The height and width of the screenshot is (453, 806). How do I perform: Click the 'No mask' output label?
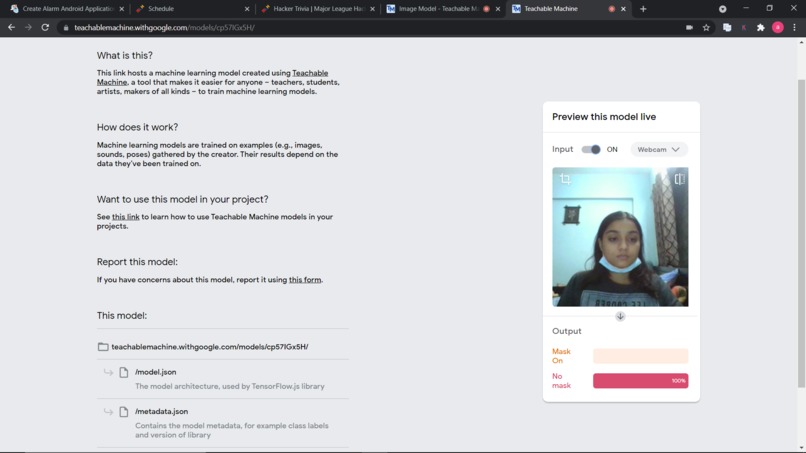point(561,380)
